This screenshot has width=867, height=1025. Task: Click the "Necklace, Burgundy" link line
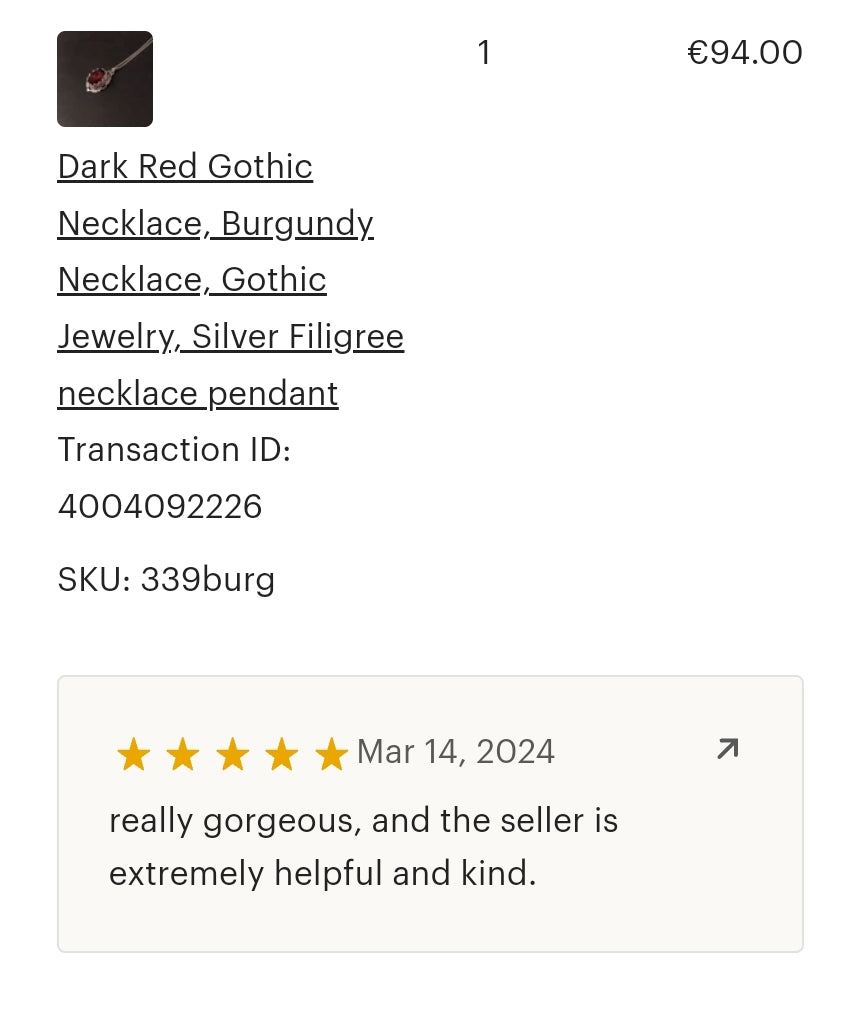tap(215, 223)
